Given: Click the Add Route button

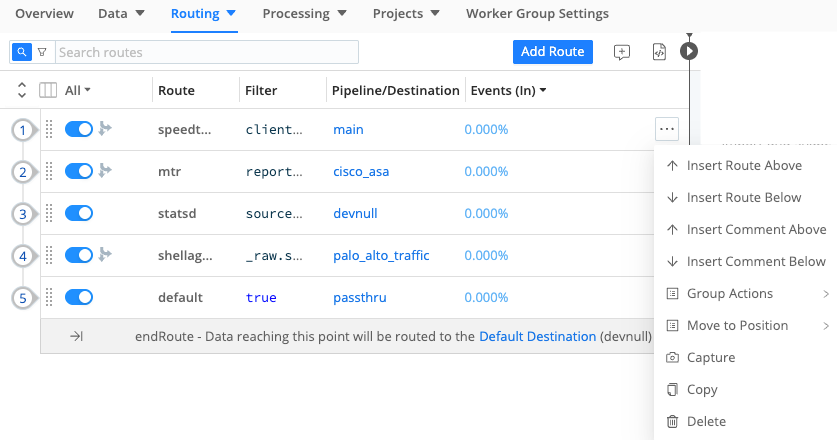Looking at the screenshot, I should coord(553,52).
